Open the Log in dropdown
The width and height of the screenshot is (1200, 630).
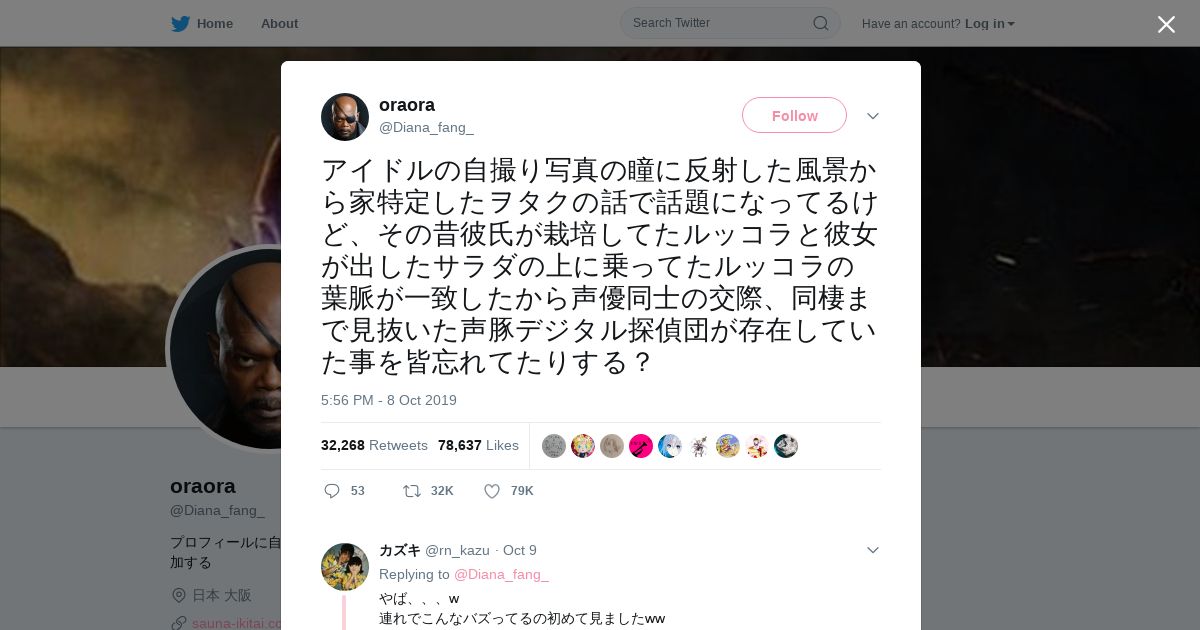[x=989, y=24]
